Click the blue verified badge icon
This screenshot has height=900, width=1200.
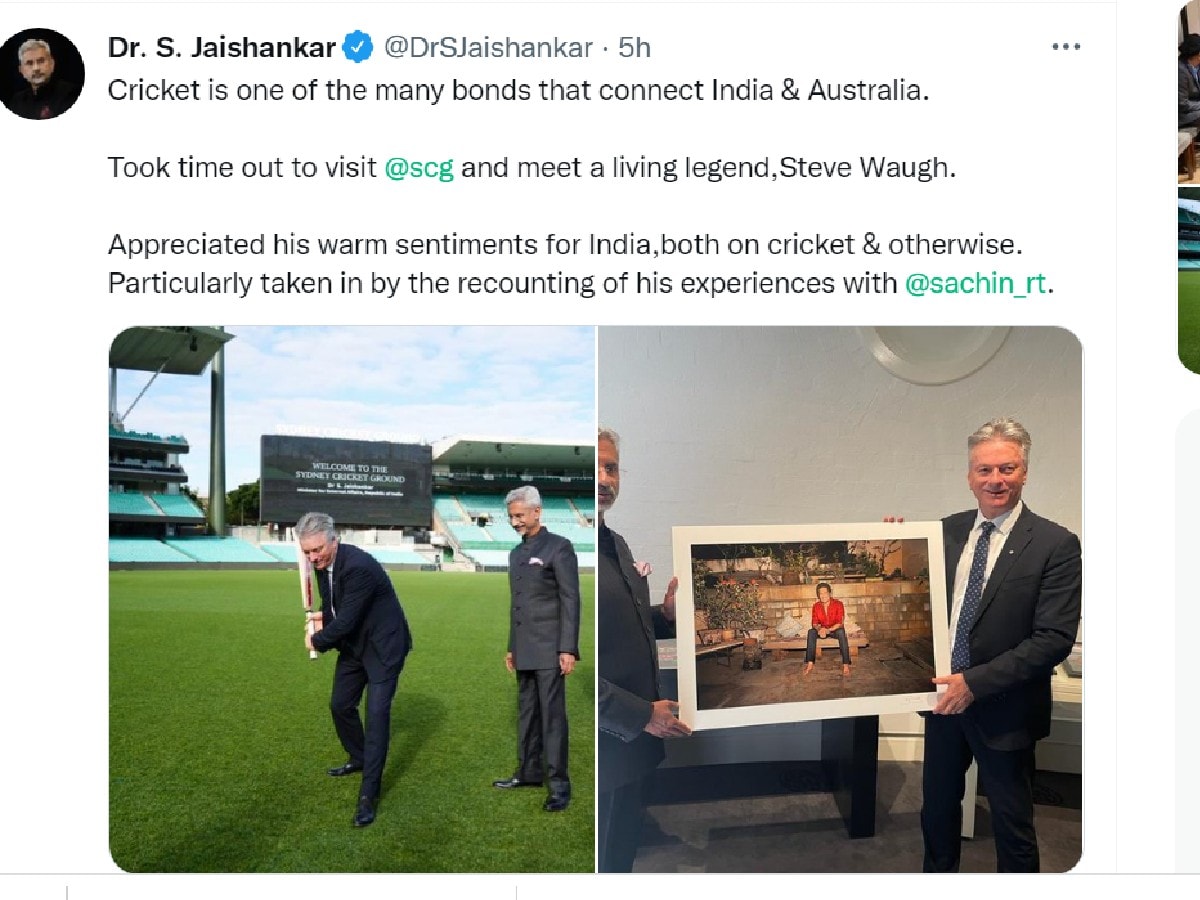[358, 47]
